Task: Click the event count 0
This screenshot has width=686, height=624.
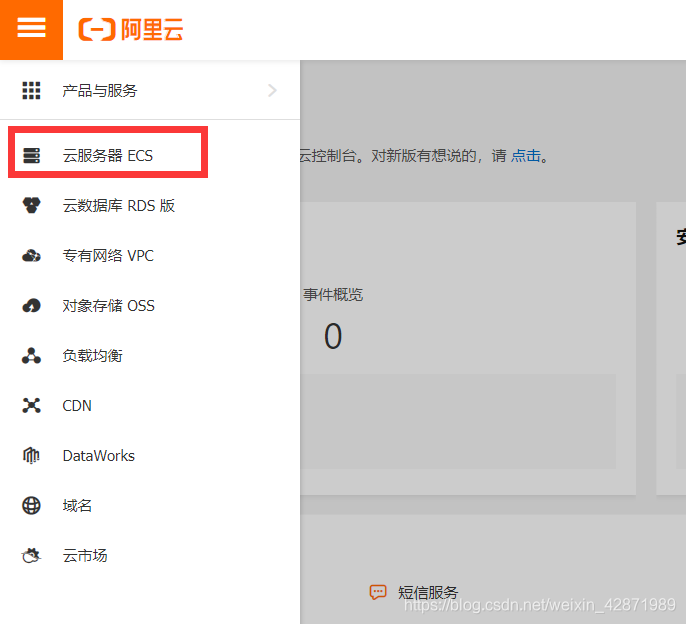Action: tap(333, 337)
